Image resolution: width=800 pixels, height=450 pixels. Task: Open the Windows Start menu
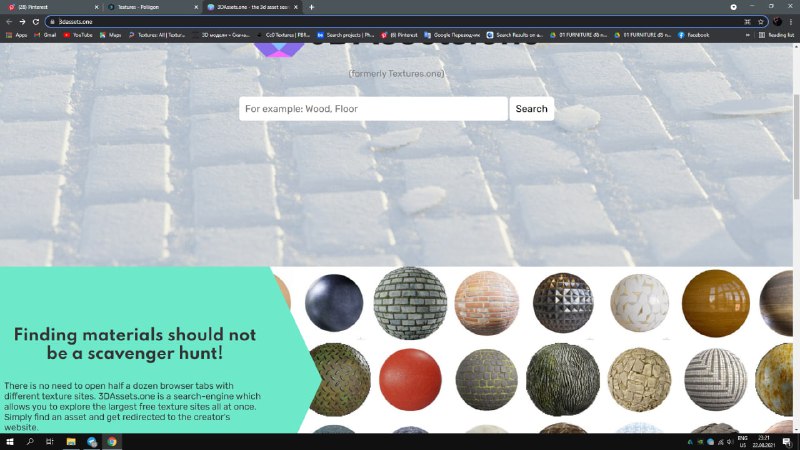10,442
